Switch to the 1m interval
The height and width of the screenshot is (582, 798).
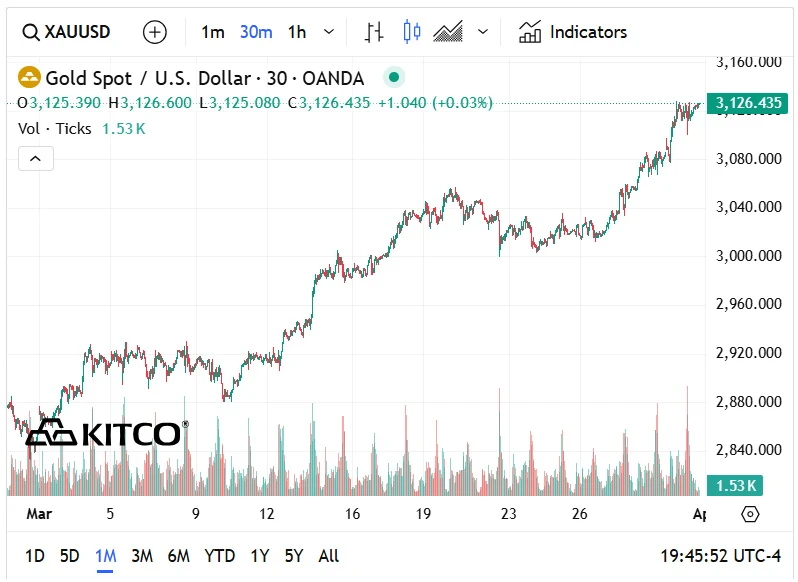click(x=212, y=32)
